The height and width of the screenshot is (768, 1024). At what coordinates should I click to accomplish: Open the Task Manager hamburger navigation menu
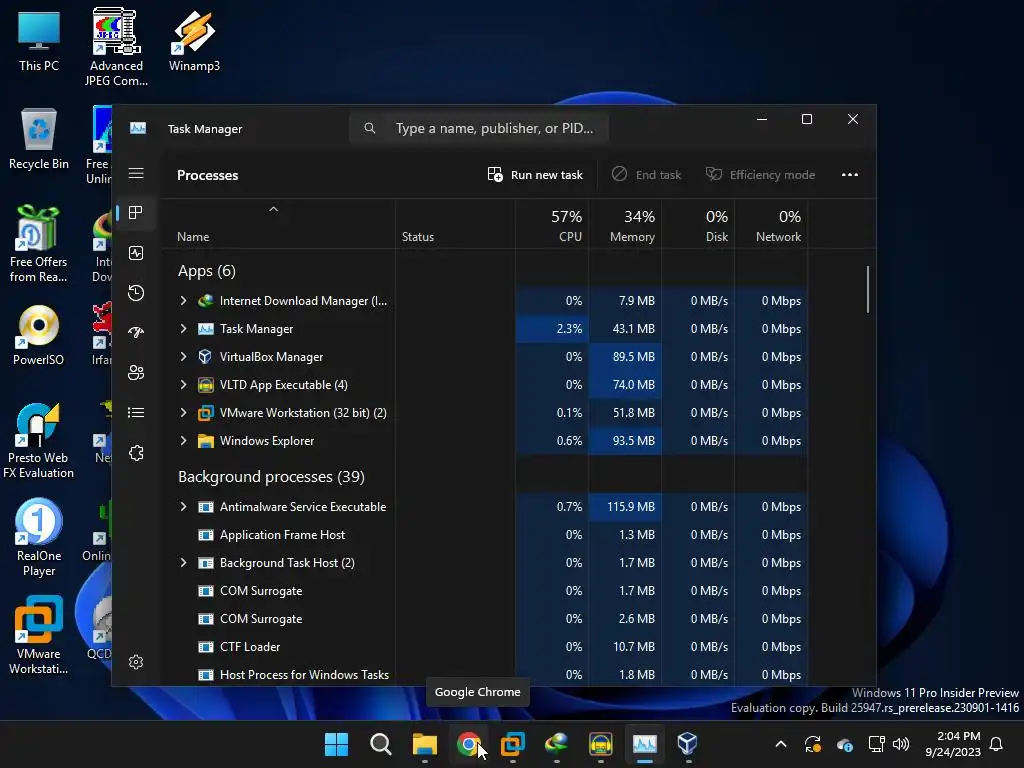click(x=136, y=173)
